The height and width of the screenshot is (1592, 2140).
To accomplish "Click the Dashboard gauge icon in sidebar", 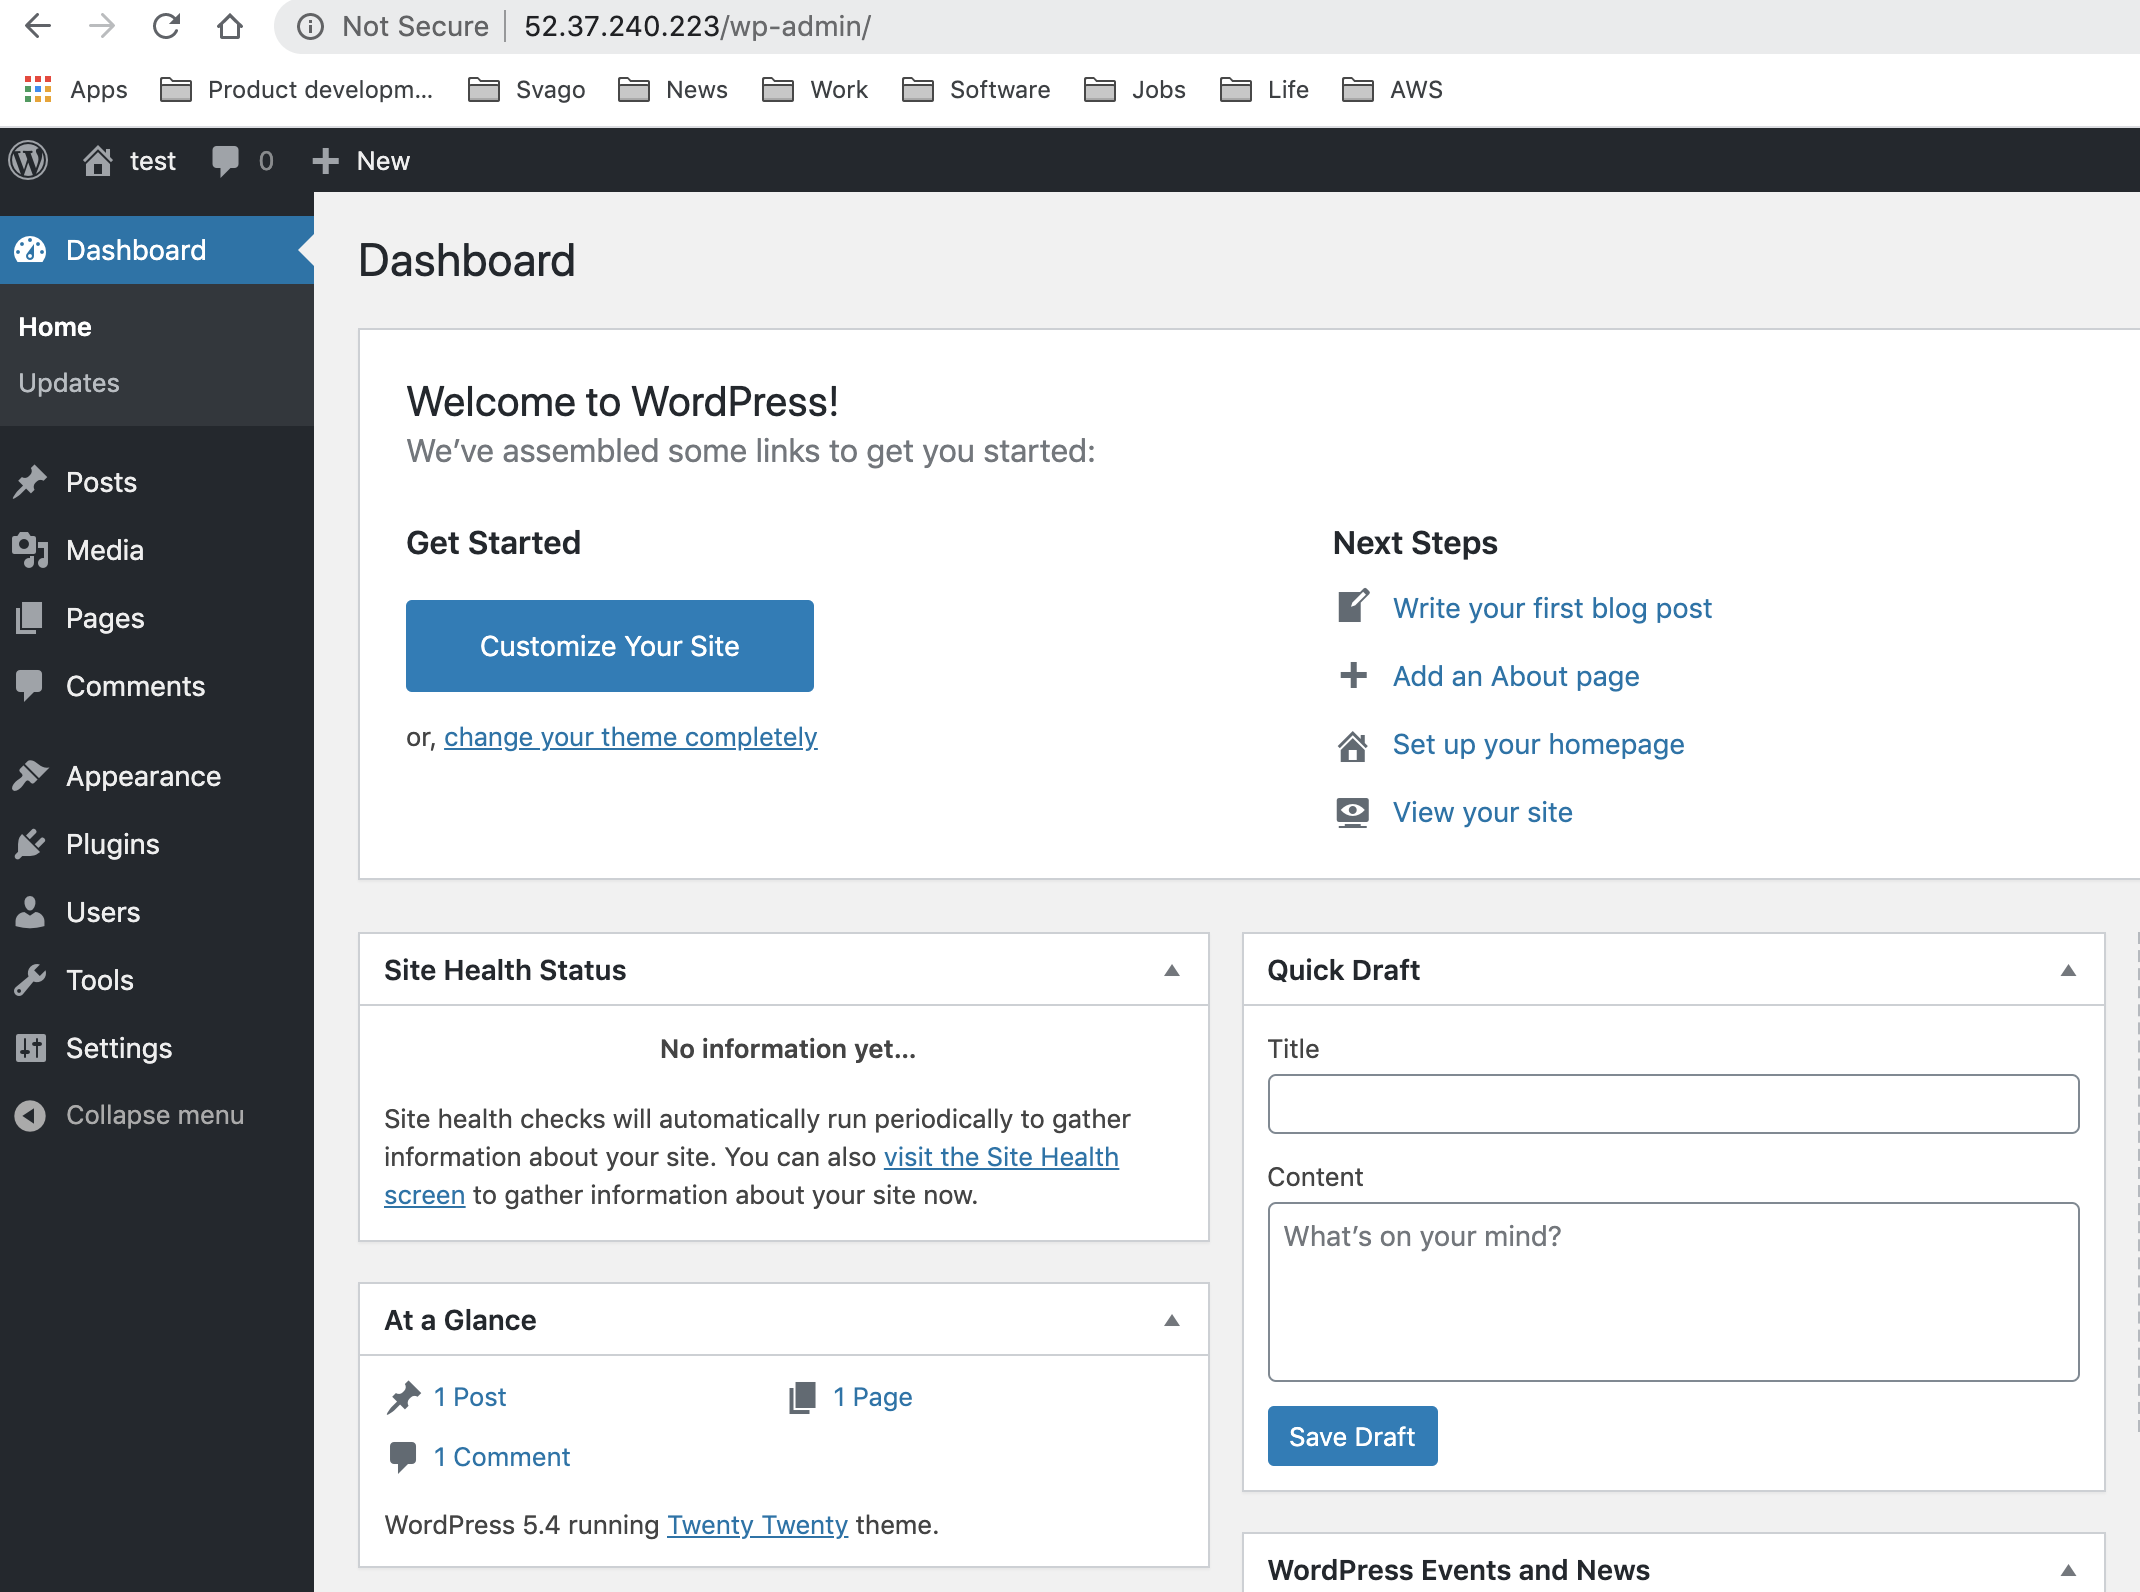I will click(31, 250).
